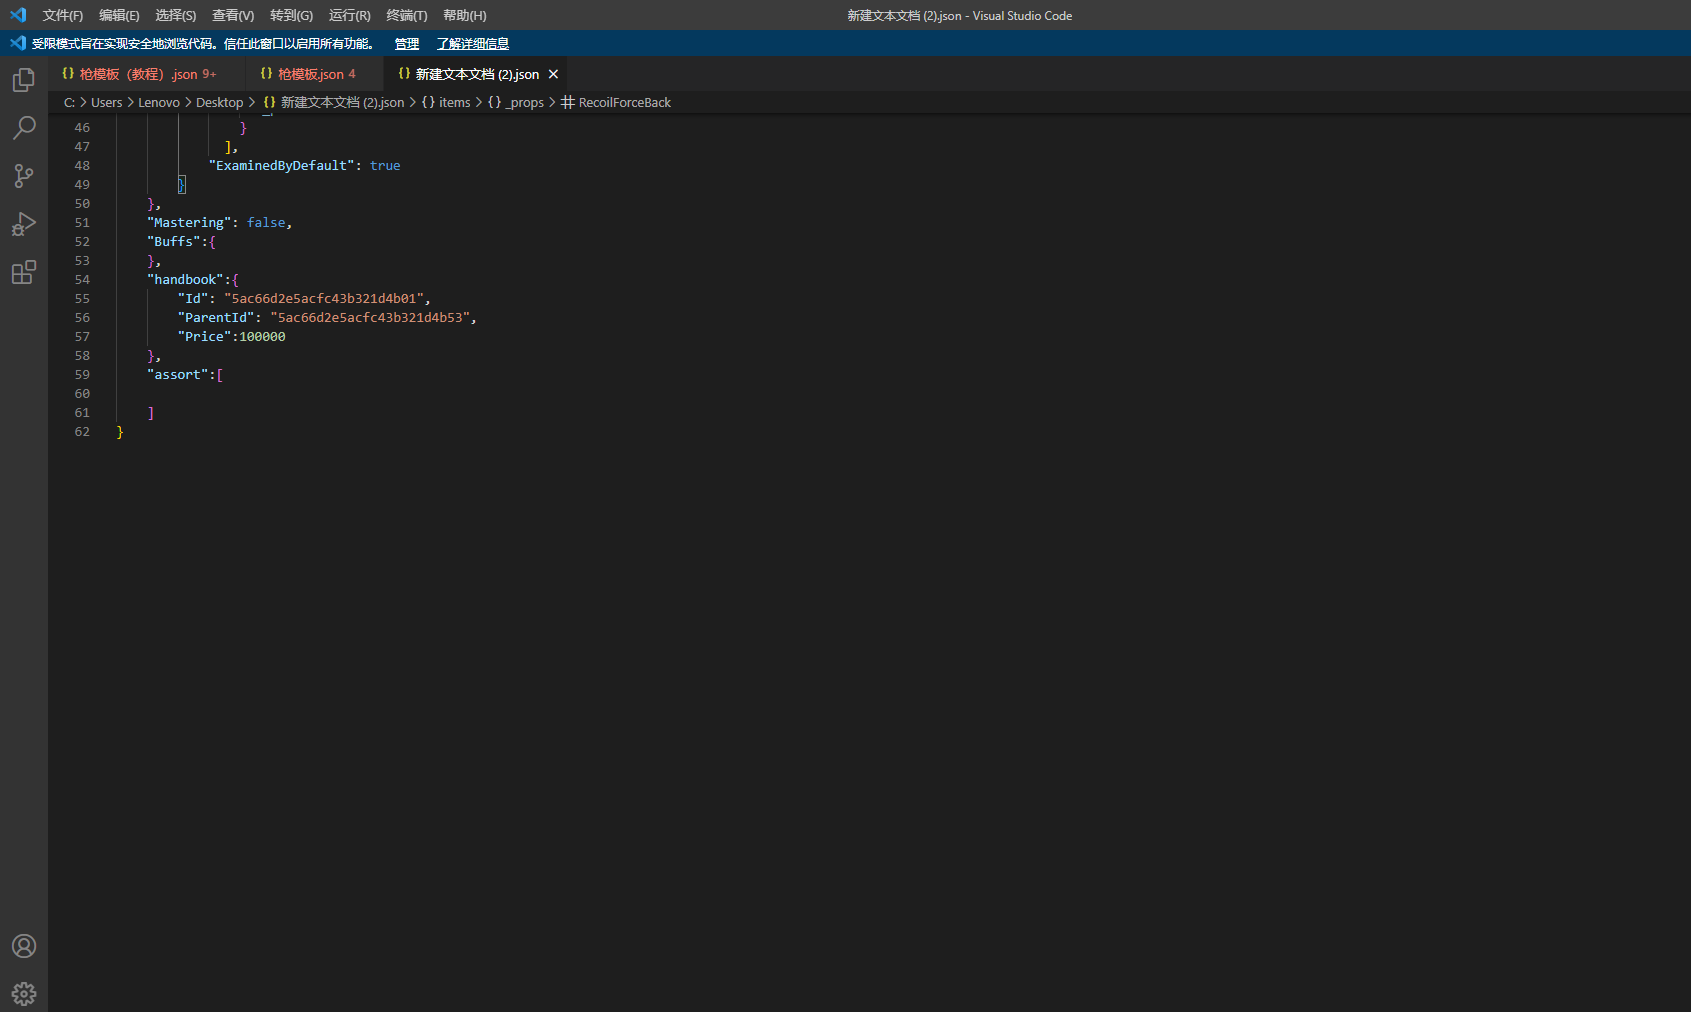1691x1012 pixels.
Task: Open the 帮助(H) menu
Action: 465,15
